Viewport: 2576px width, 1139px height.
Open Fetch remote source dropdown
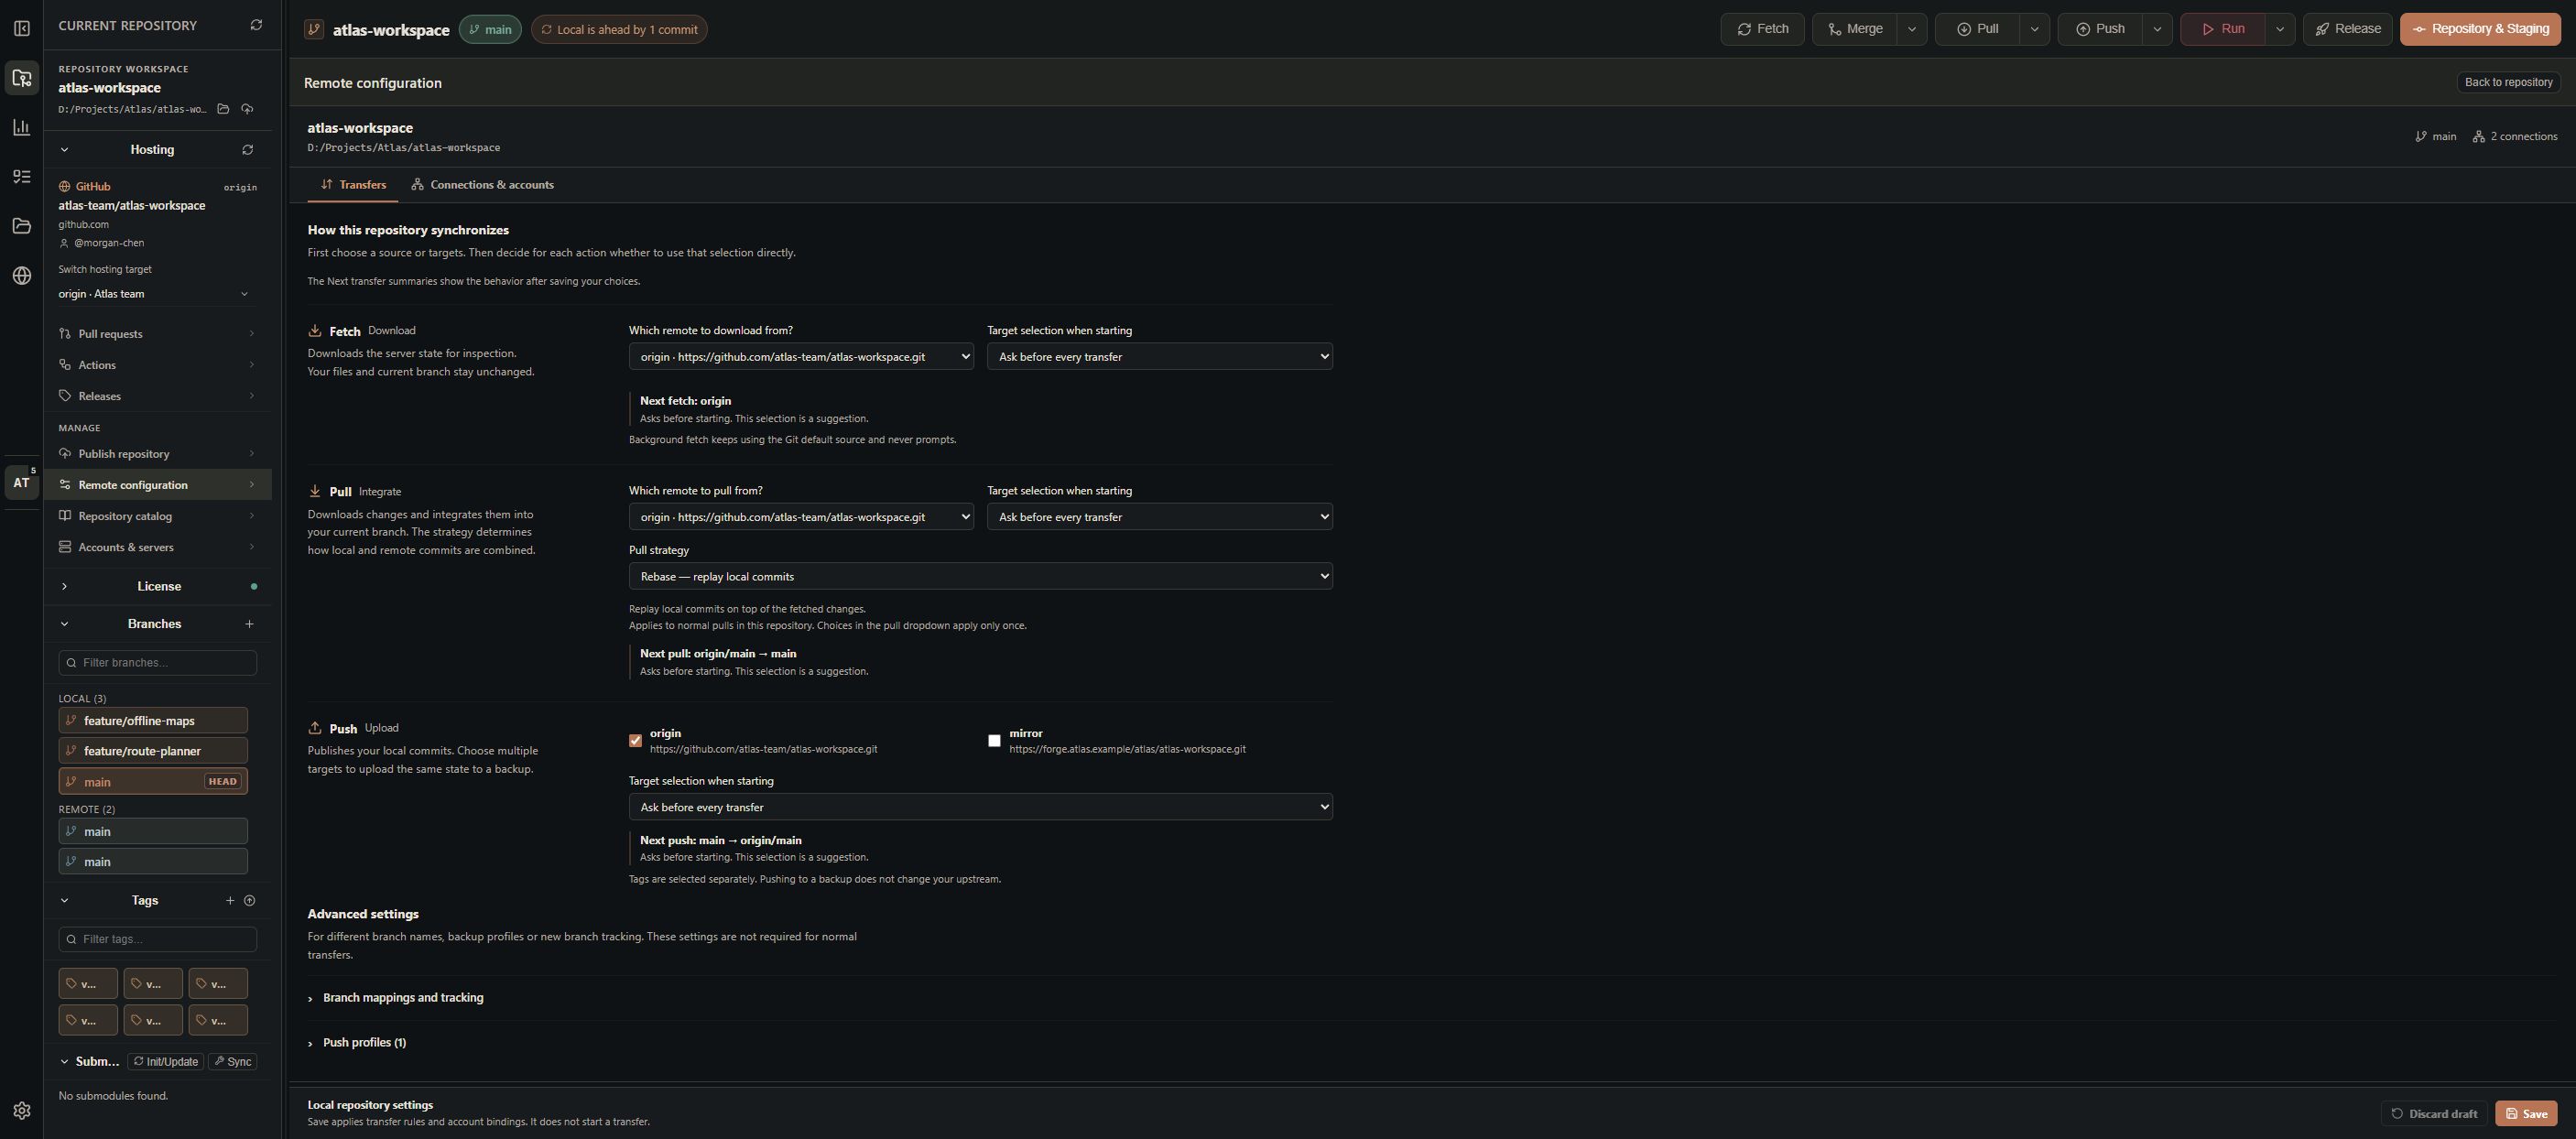[x=801, y=357]
